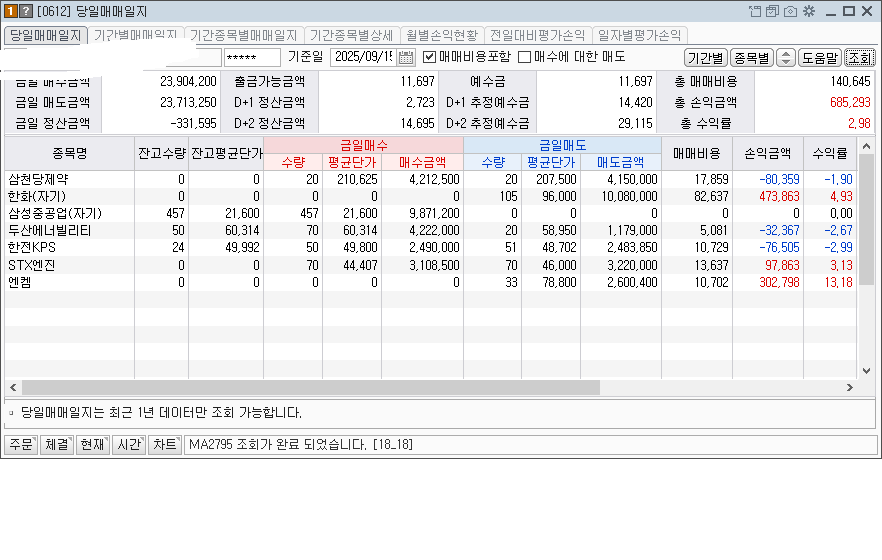
Task: Click the camera screenshot icon in title bar
Action: [x=790, y=11]
